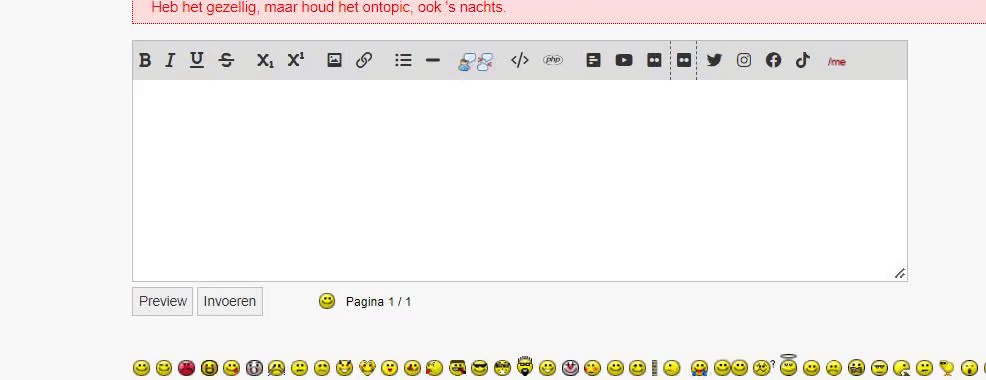Click the two-dot icon with dashed outline
Viewport: 986px width, 380px height.
tap(684, 60)
